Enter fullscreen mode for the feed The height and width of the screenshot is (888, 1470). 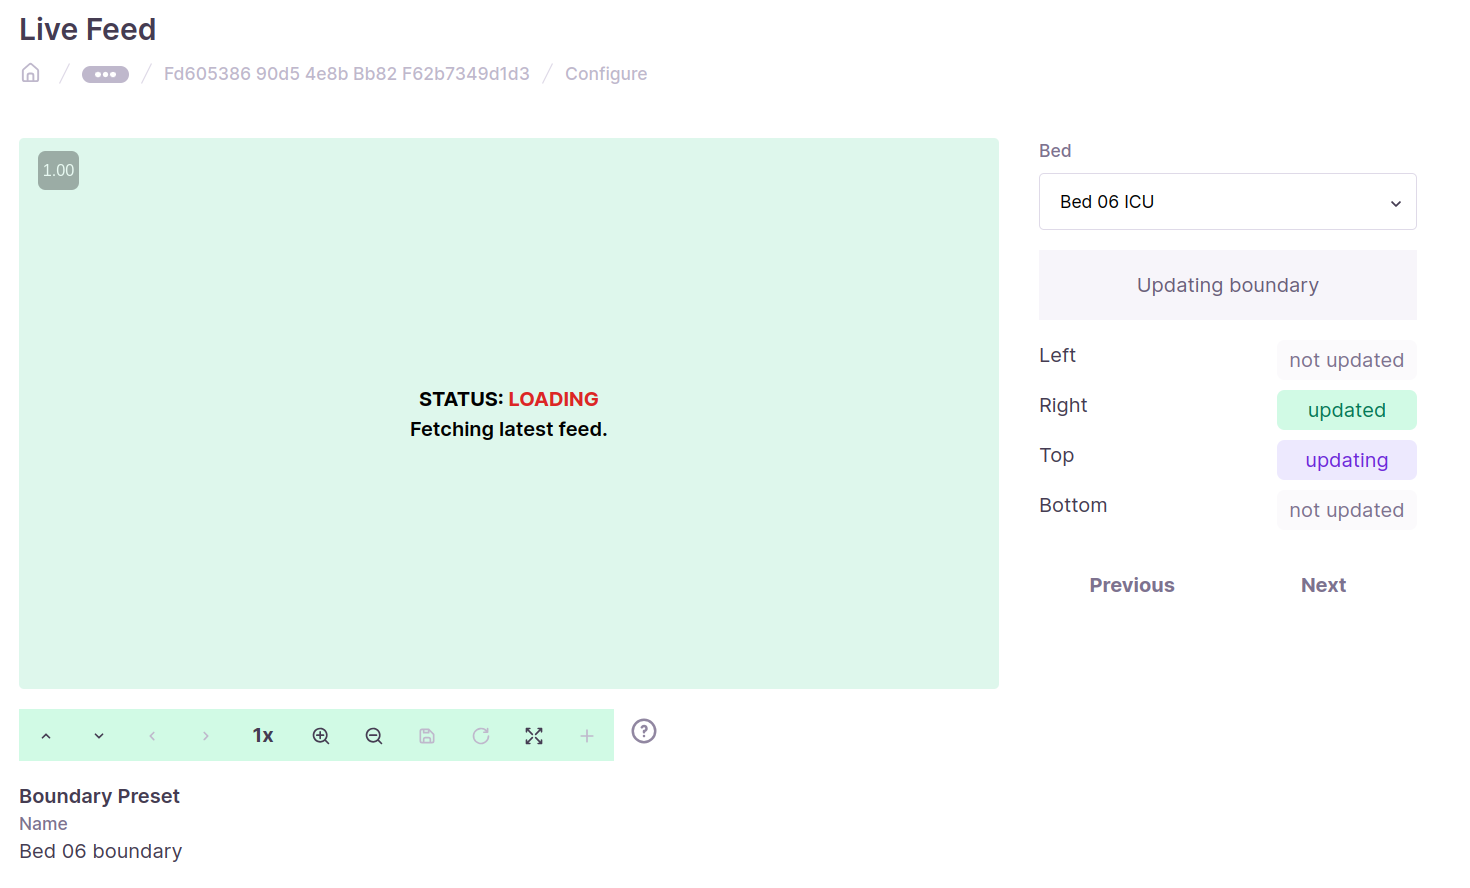tap(534, 736)
